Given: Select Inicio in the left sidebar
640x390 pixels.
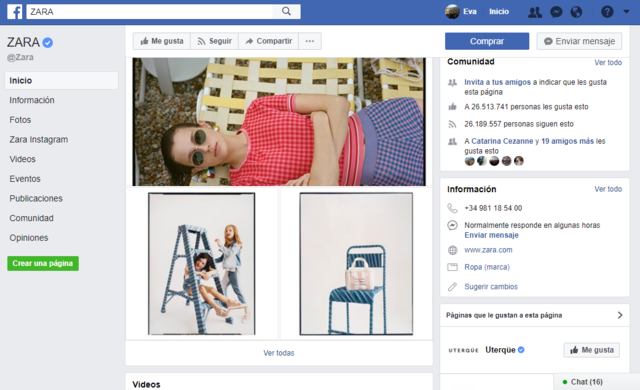Looking at the screenshot, I should (x=62, y=80).
